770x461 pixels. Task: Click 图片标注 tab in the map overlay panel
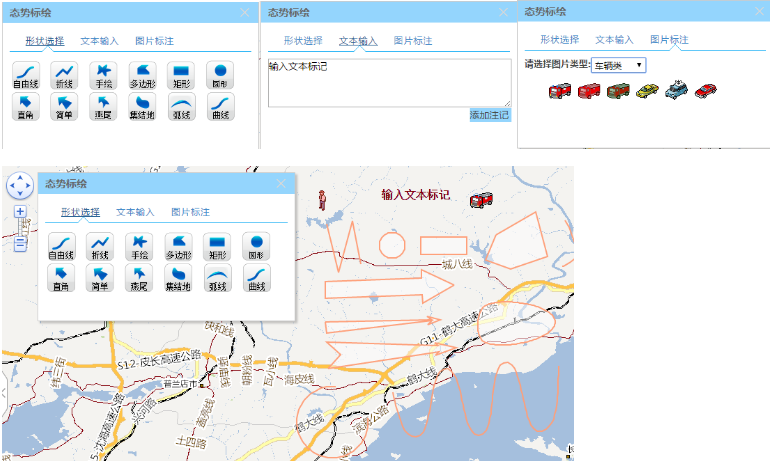191,212
